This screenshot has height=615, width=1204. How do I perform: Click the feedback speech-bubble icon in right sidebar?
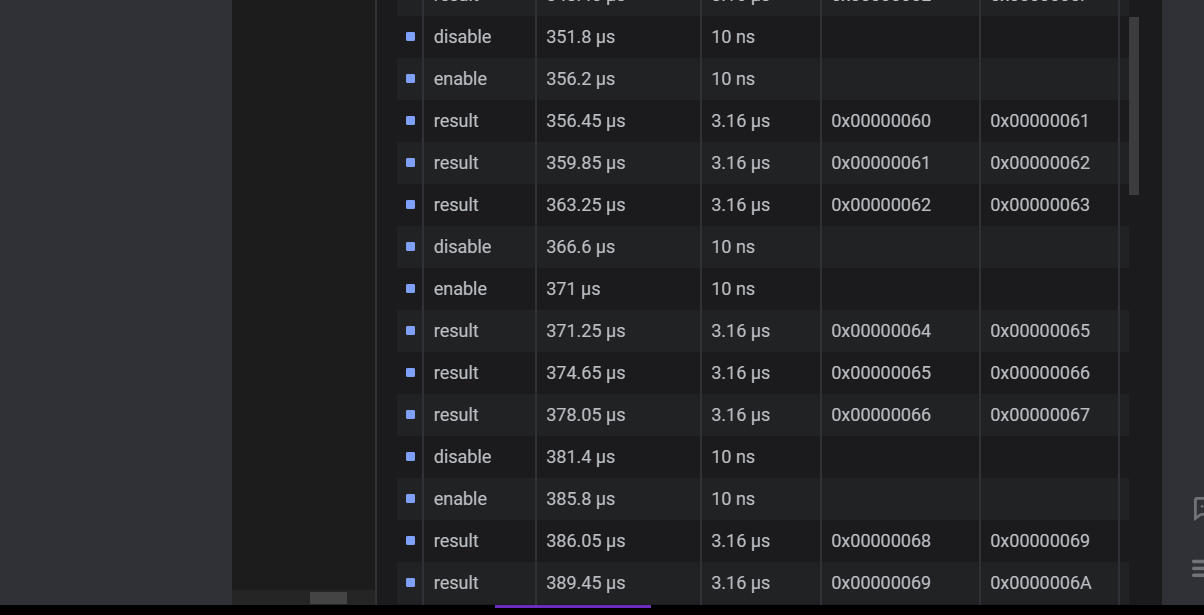pyautogui.click(x=1197, y=508)
